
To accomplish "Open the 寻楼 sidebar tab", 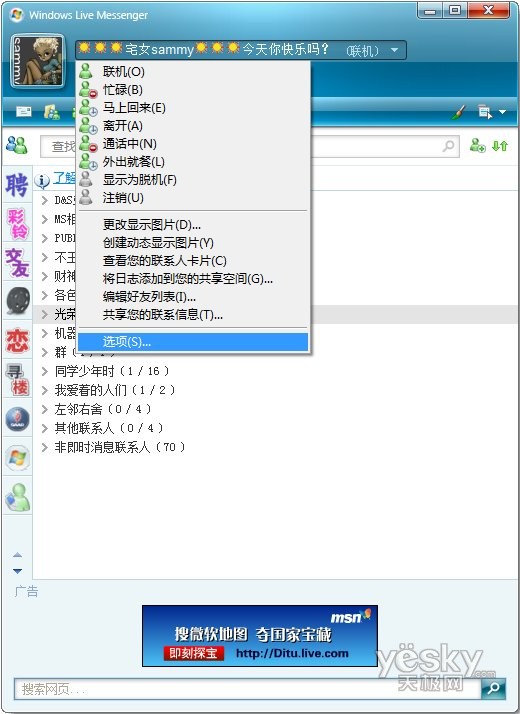I will pyautogui.click(x=17, y=379).
